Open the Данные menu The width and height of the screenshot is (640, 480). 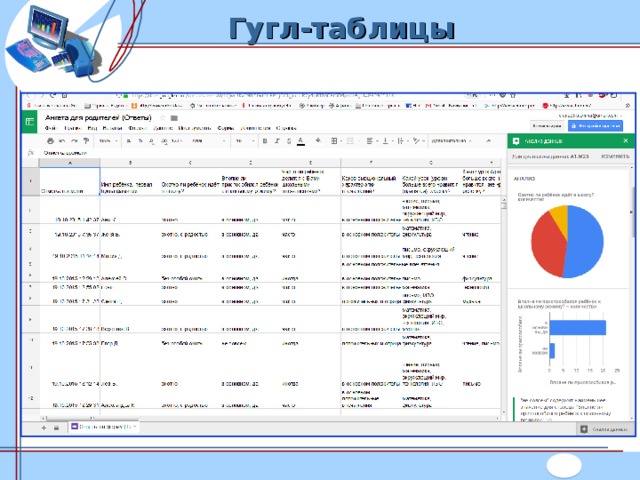coord(163,128)
